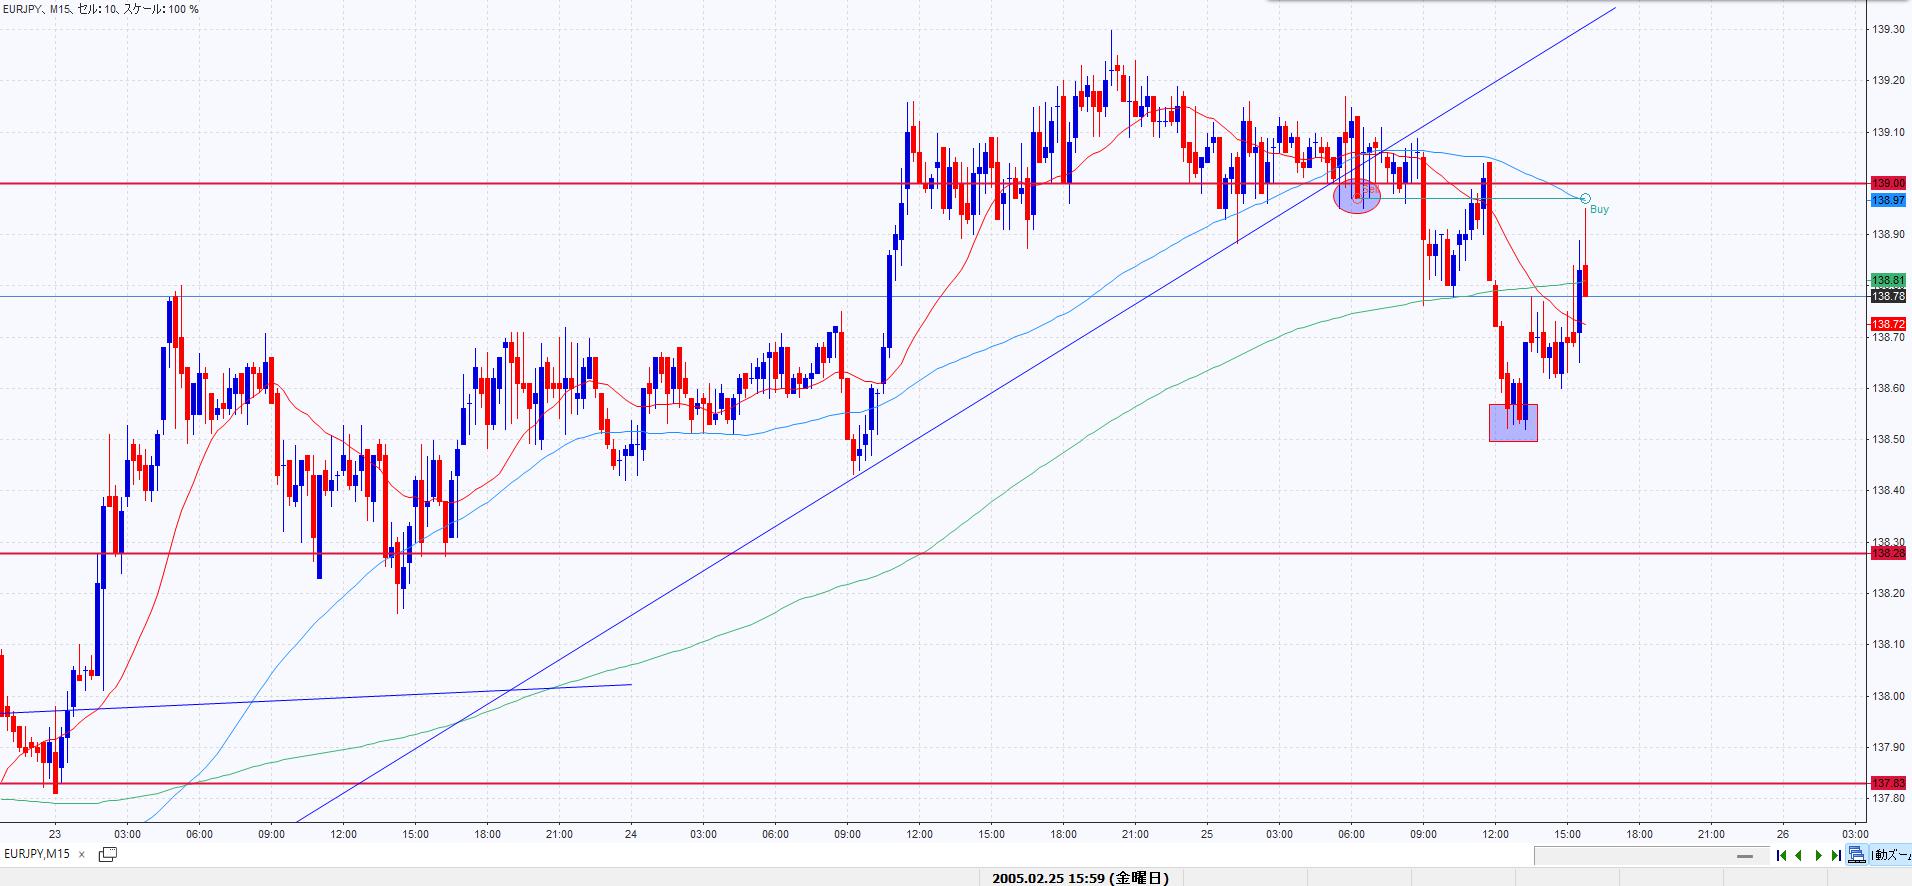1912x886 pixels.
Task: Open the new chart window icon
Action: click(108, 854)
